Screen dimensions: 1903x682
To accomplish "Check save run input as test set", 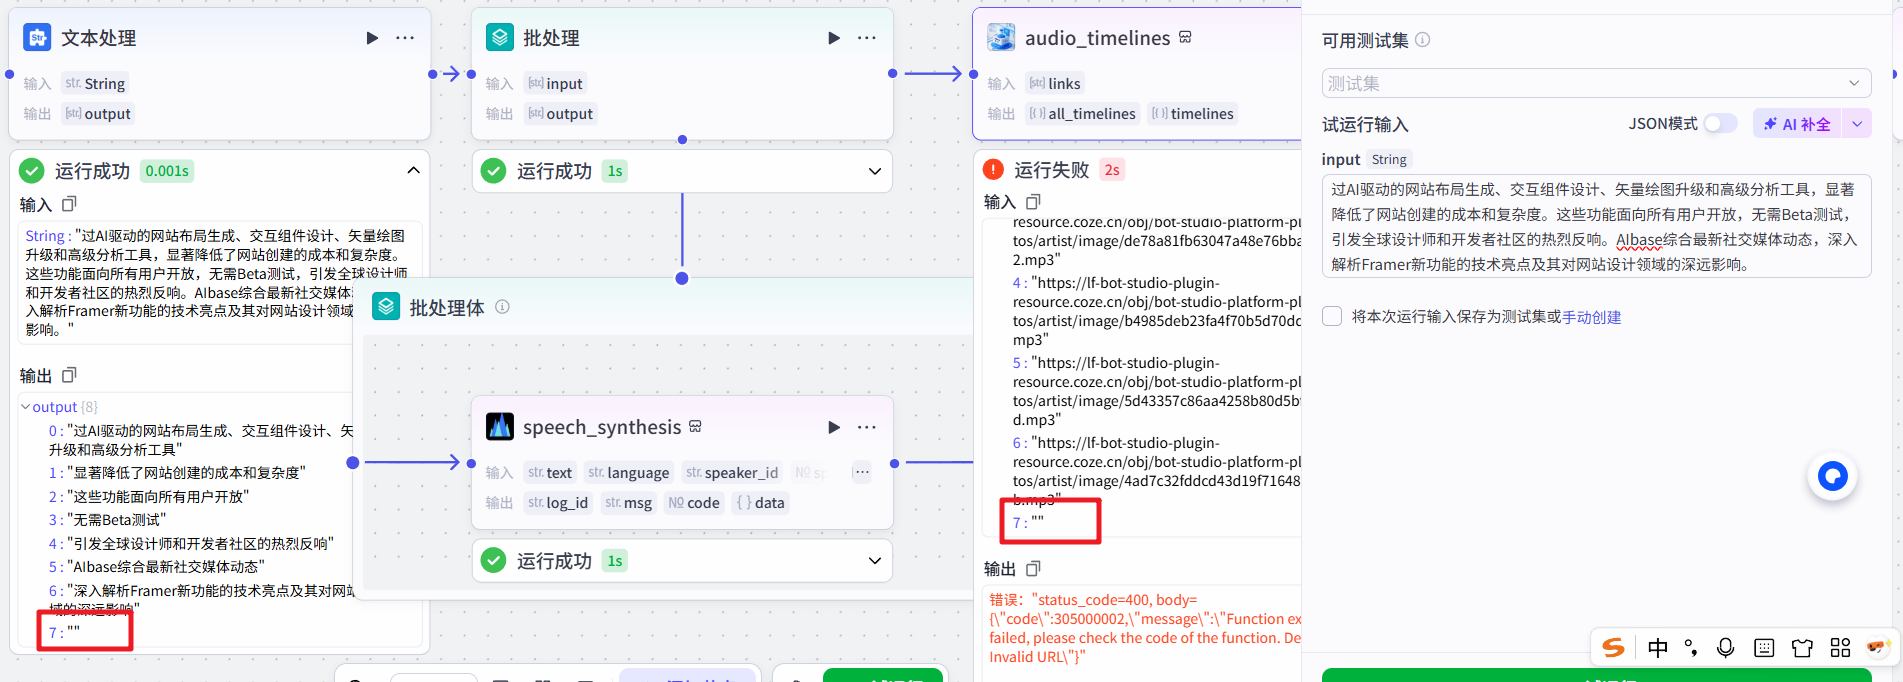I will (1332, 316).
